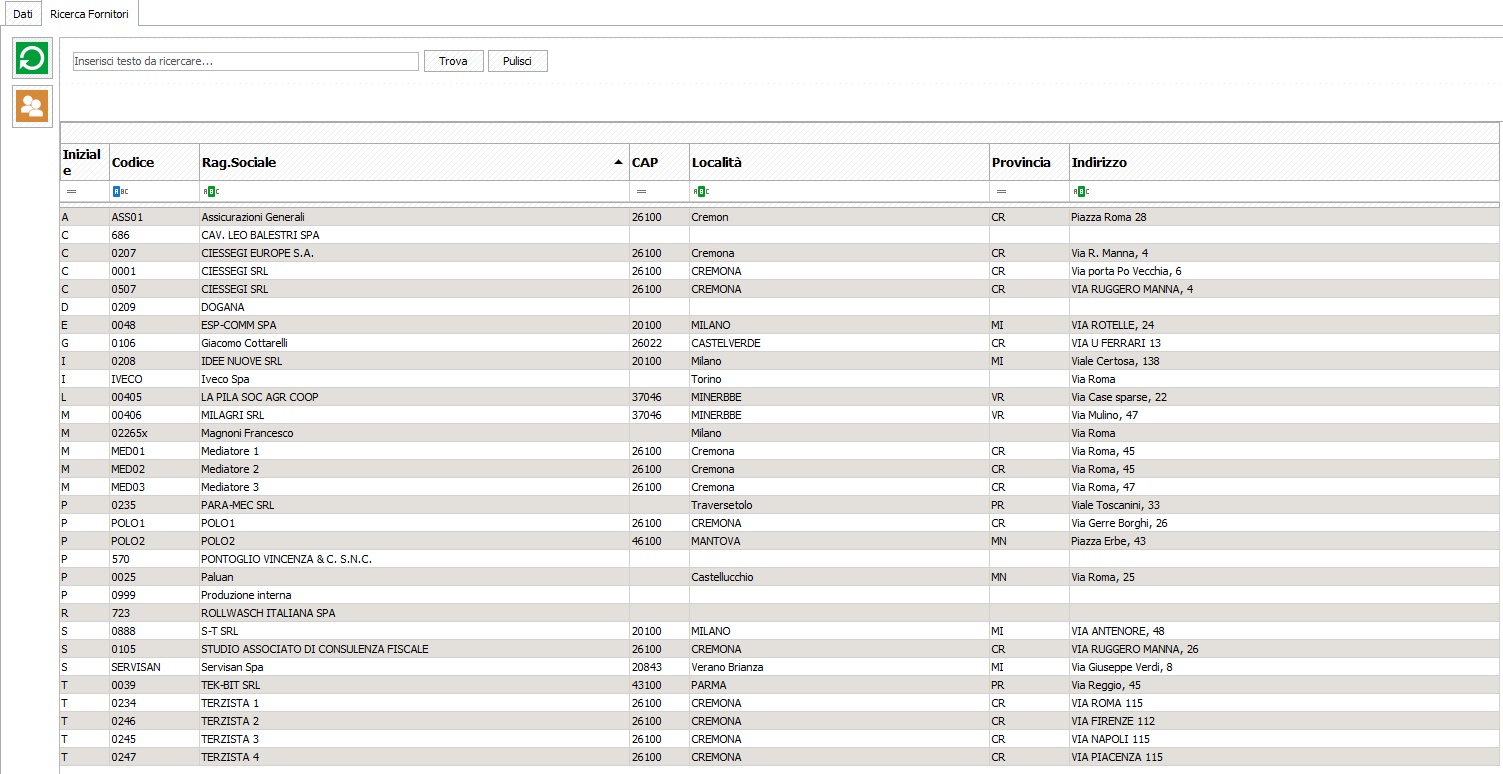Click the sort arrow in Rag.Sociale header
The height and width of the screenshot is (774, 1503).
point(617,162)
